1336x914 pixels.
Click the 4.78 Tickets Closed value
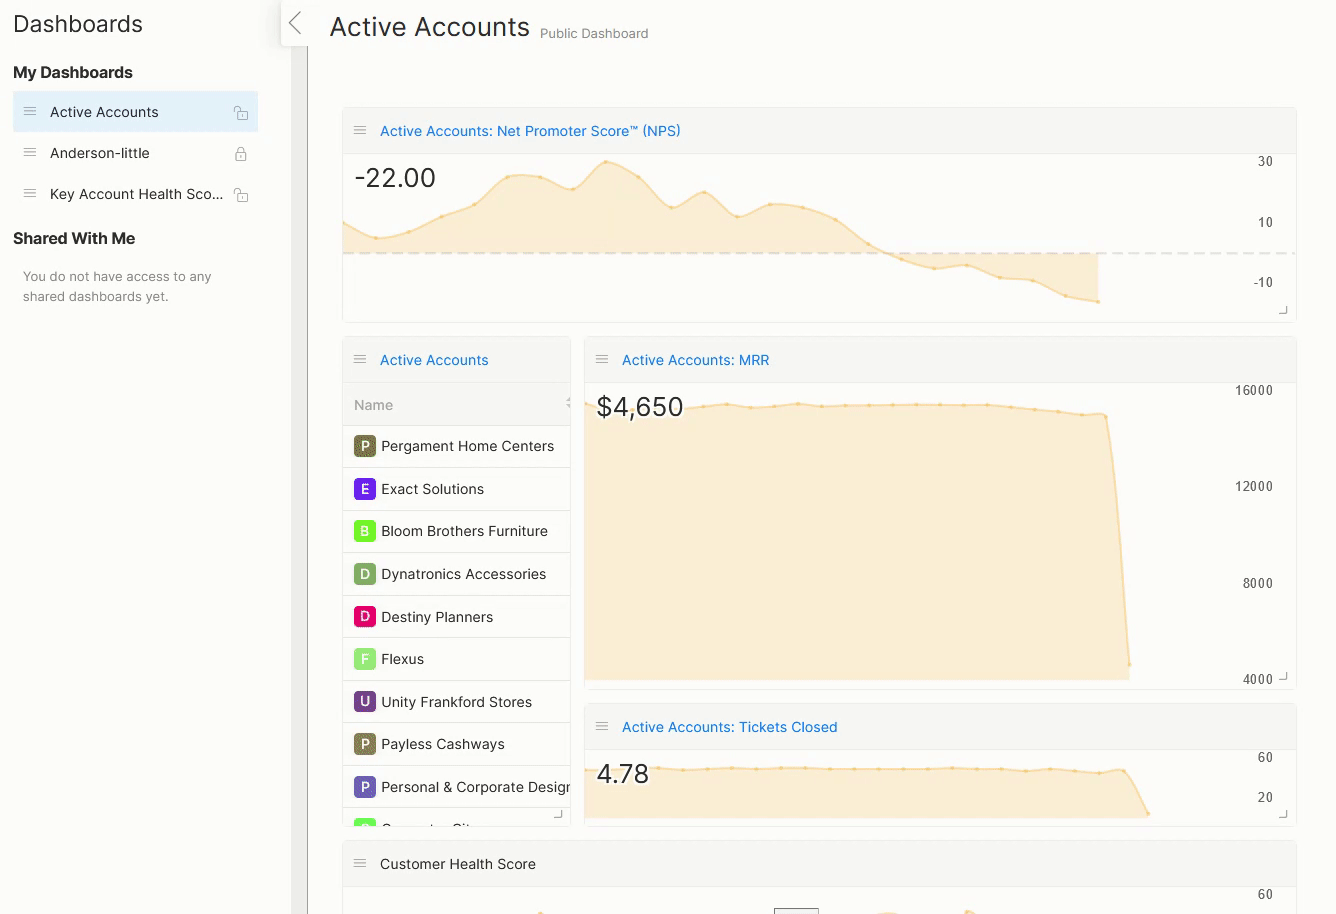point(623,774)
